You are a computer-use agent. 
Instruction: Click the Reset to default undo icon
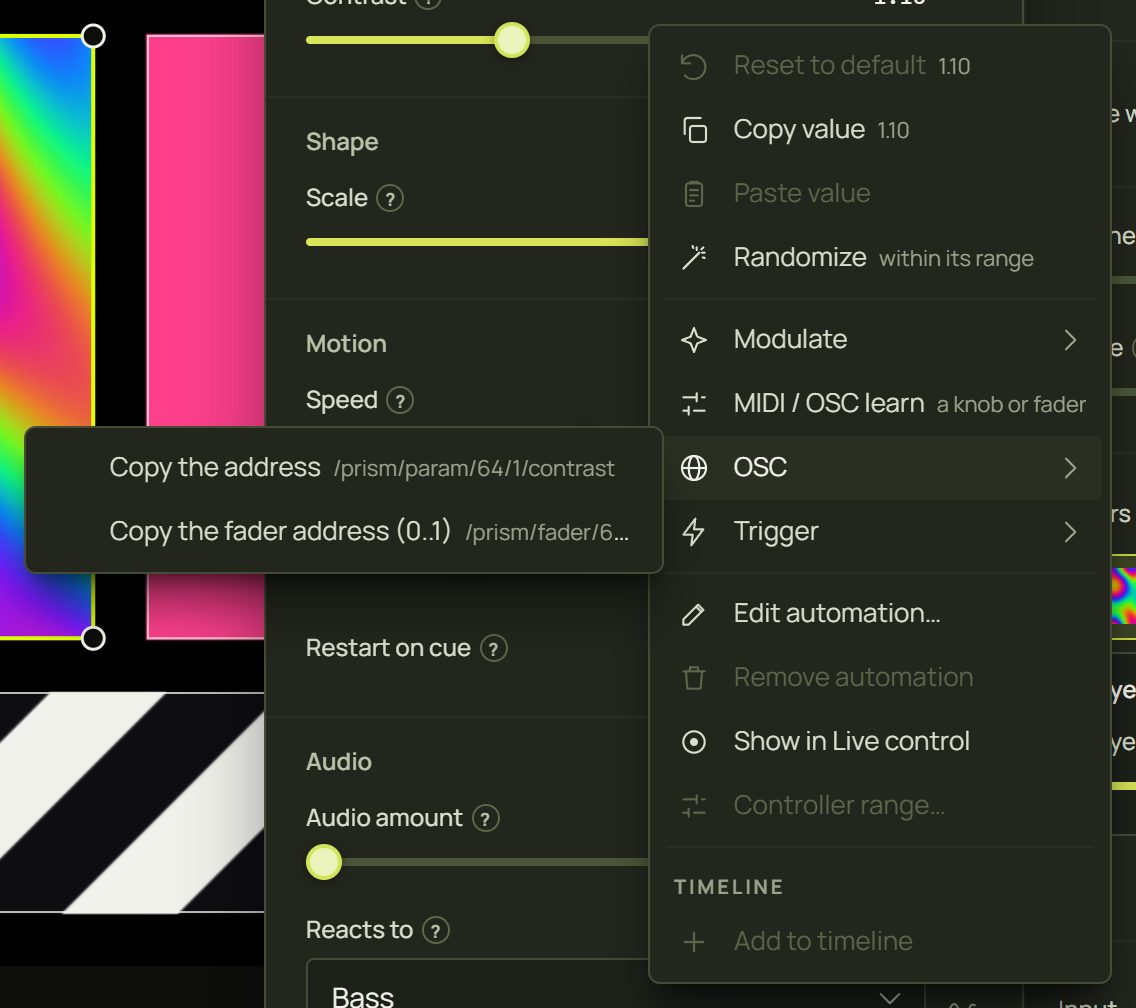click(693, 66)
